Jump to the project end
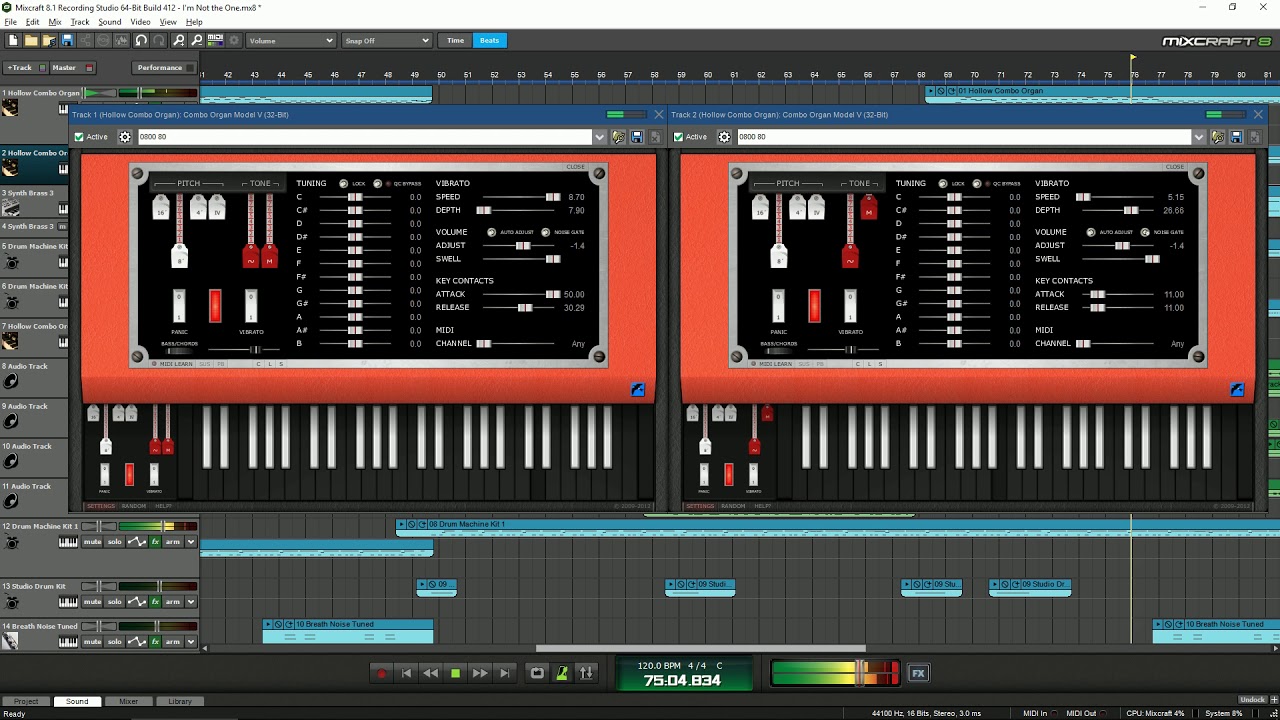The image size is (1280, 720). (505, 673)
